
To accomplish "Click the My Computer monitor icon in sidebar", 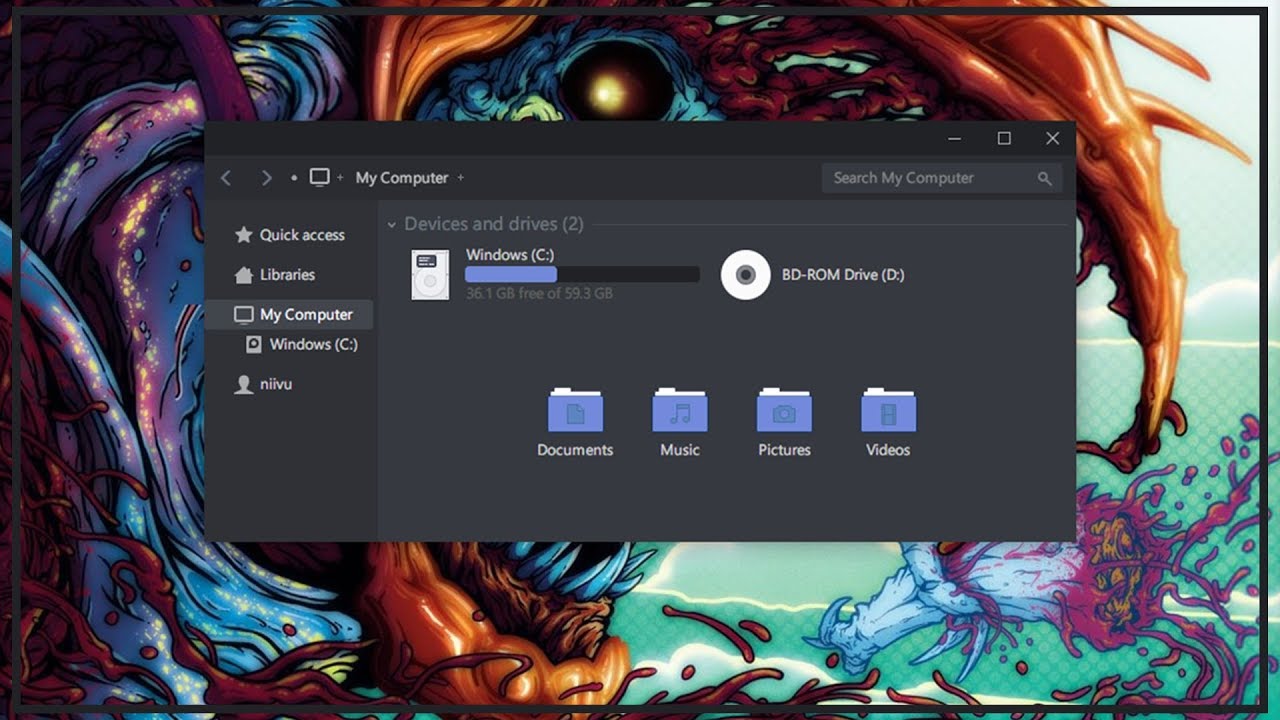I will tap(243, 315).
